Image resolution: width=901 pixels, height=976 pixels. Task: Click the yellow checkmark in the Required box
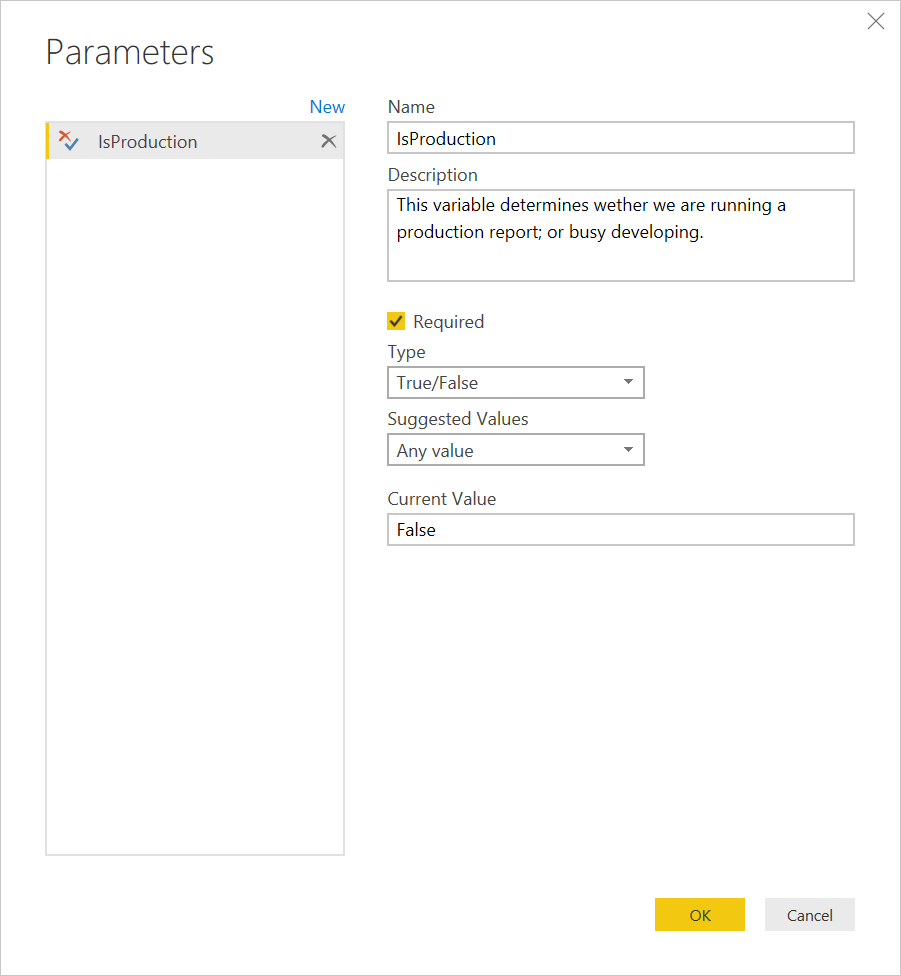(x=396, y=321)
